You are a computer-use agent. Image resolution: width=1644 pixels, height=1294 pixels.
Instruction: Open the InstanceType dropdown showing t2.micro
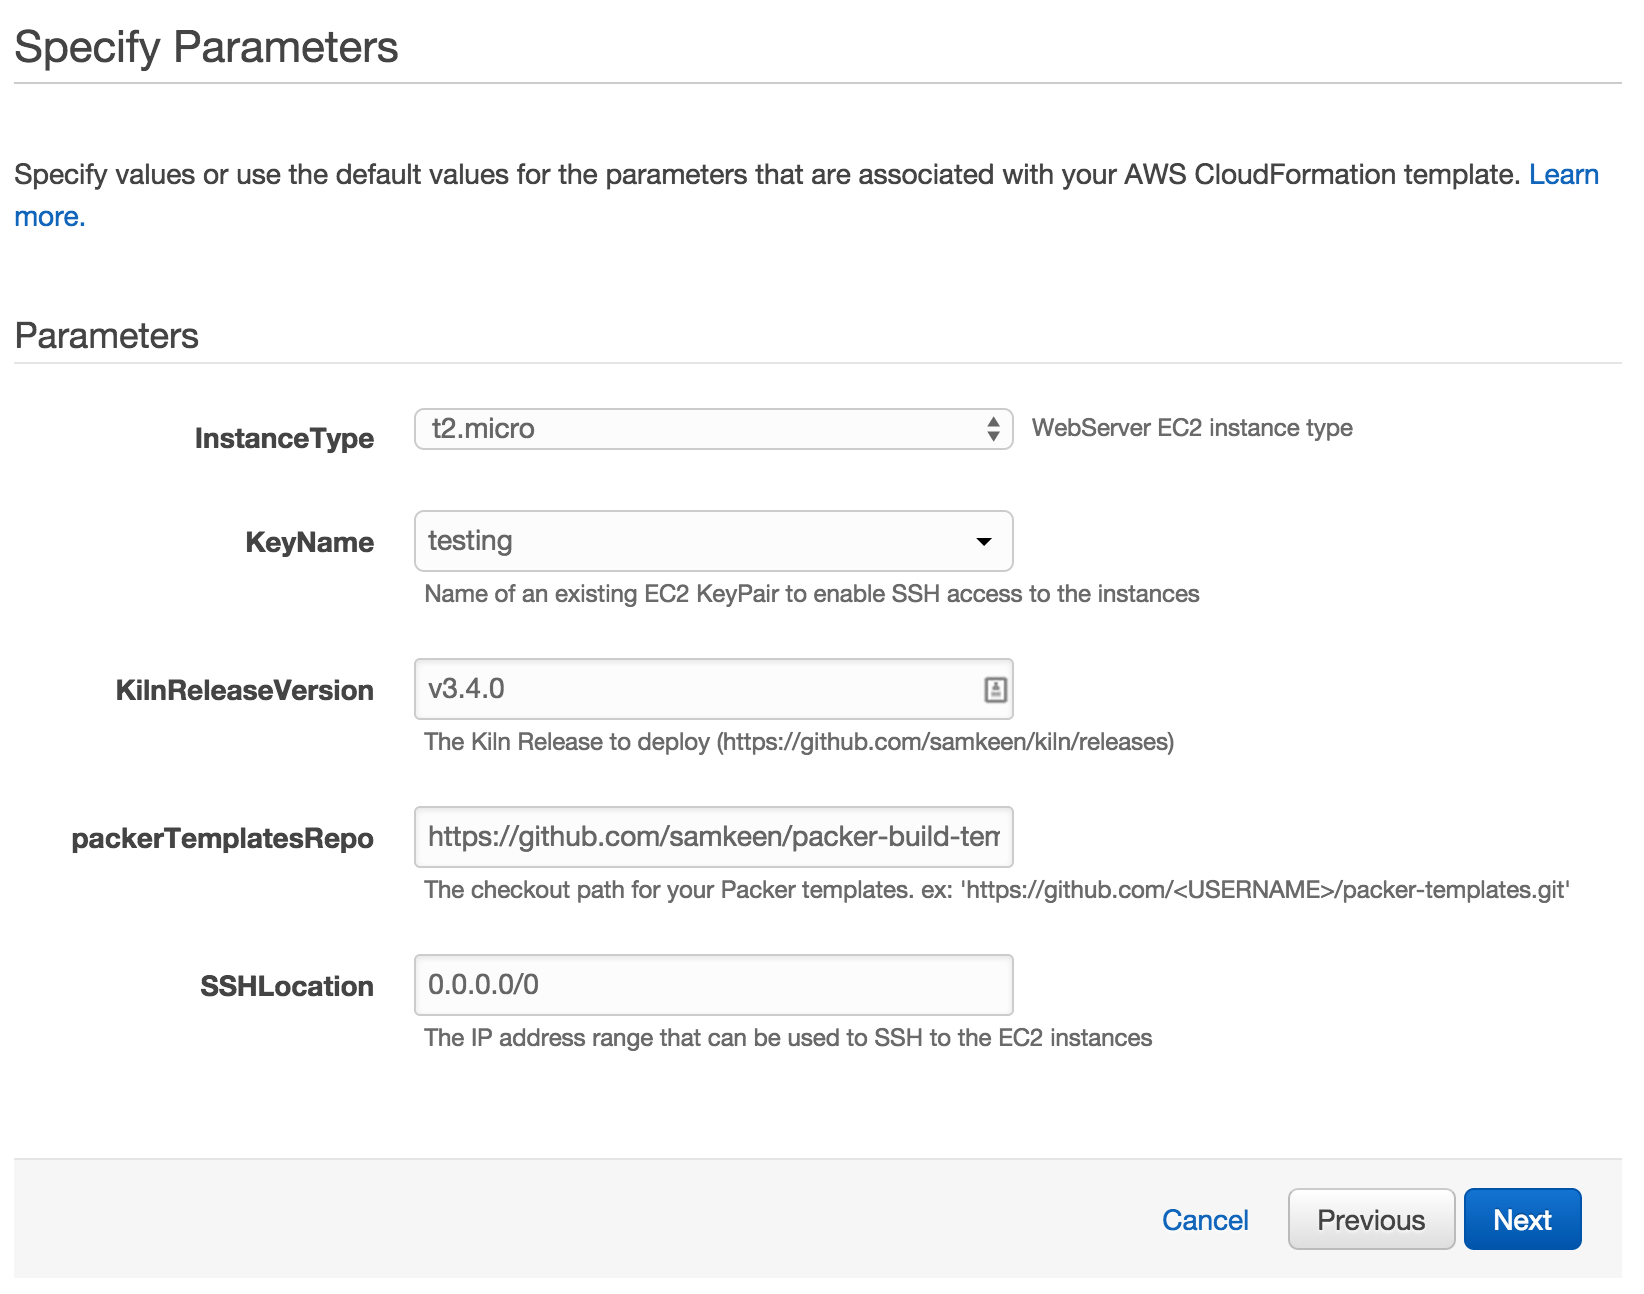[713, 429]
